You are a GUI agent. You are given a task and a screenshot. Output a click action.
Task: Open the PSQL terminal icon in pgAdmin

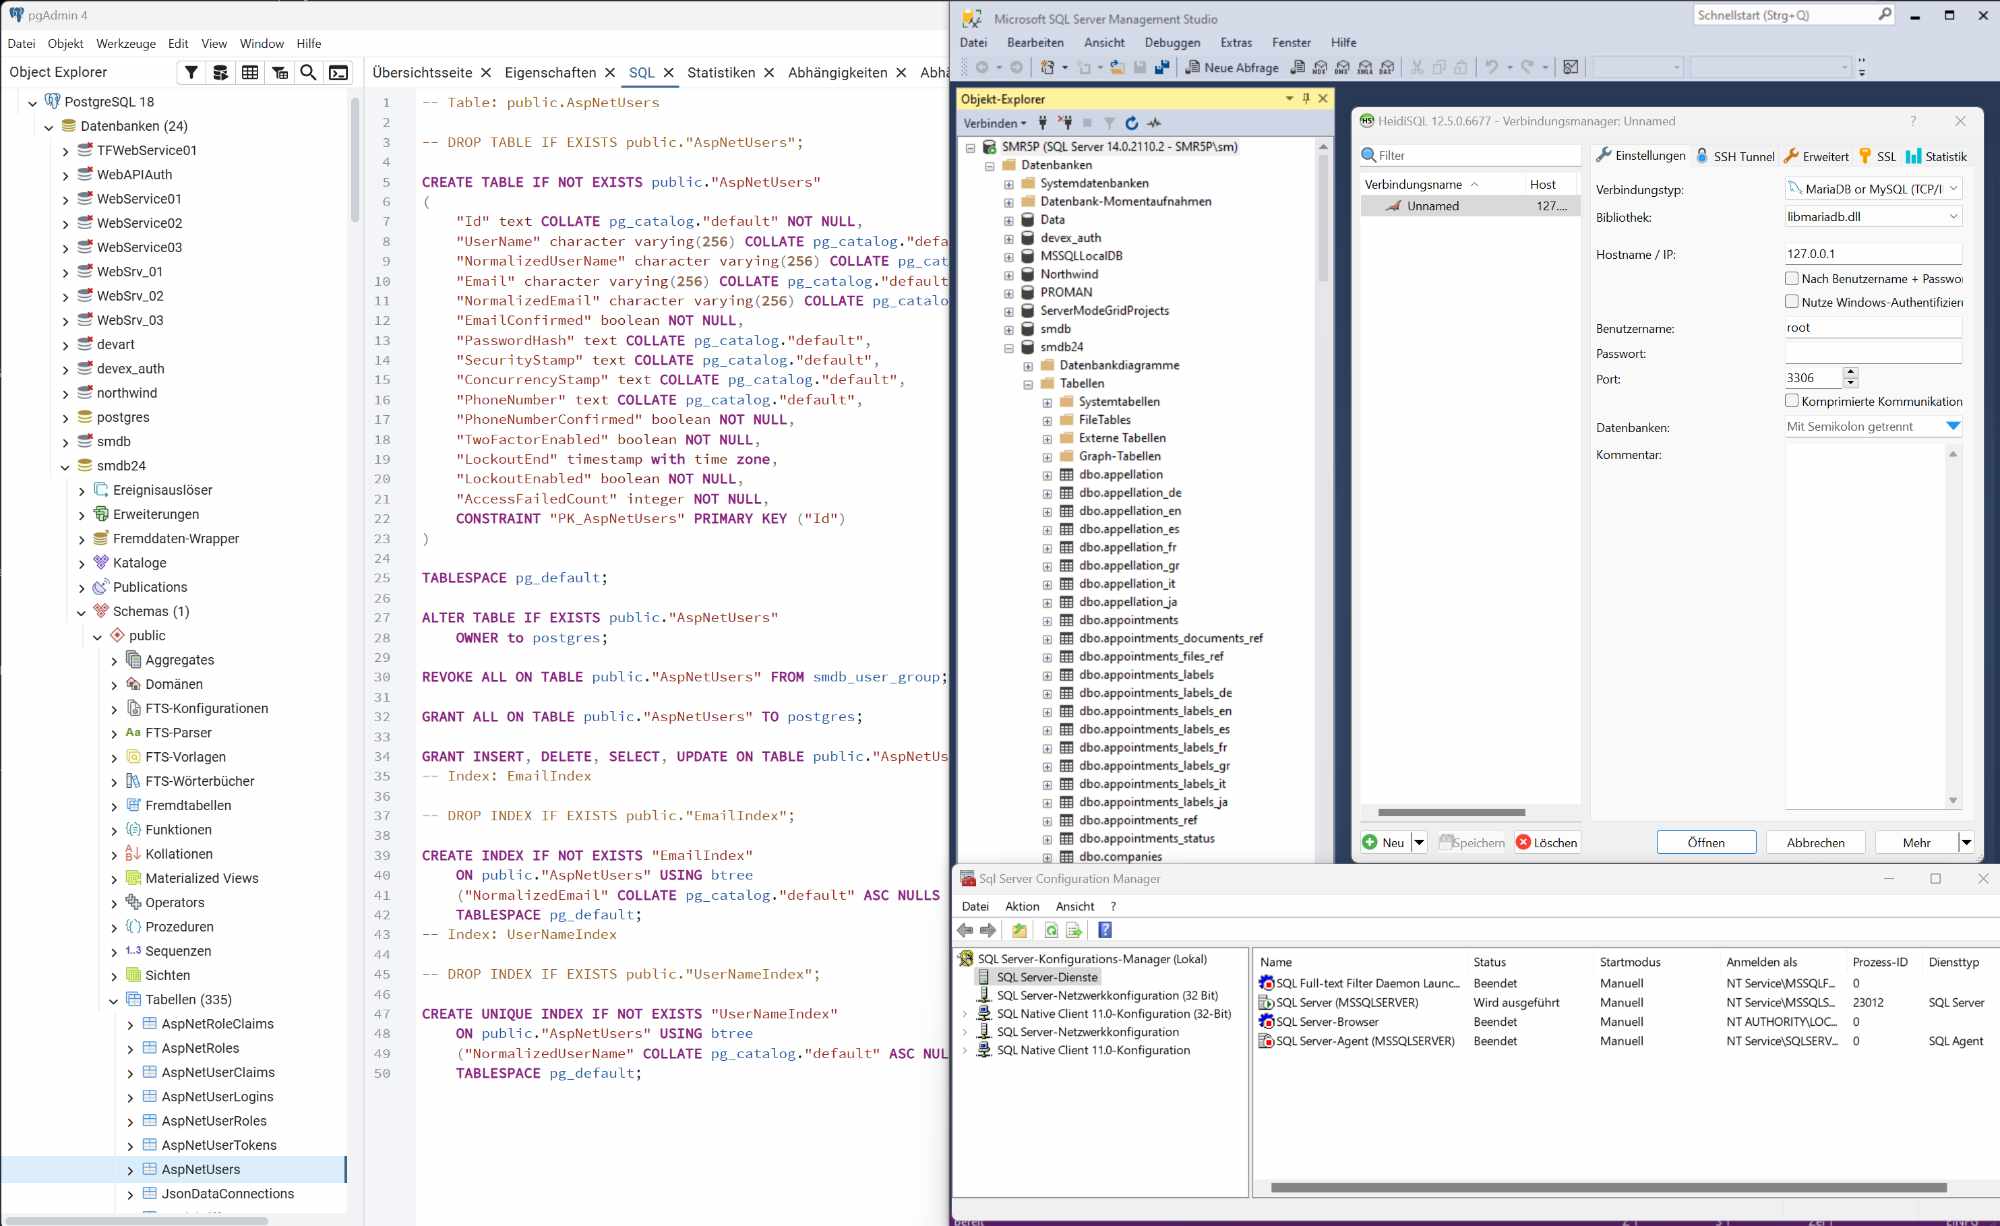[339, 72]
